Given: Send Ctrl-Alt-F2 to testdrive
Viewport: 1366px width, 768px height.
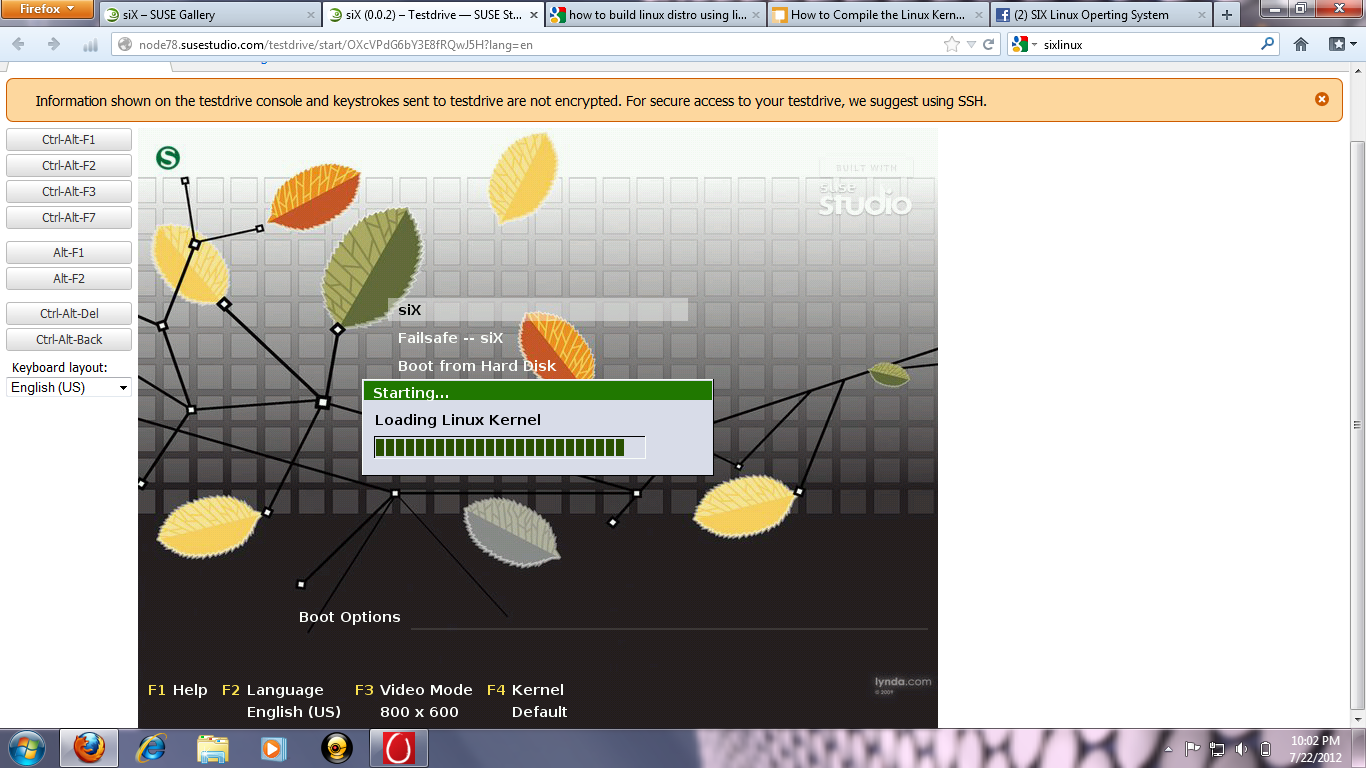Looking at the screenshot, I should 69,165.
